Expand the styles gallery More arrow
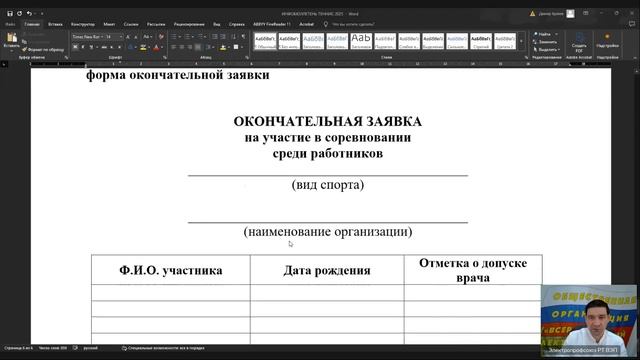This screenshot has width=640, height=360. (521, 41)
